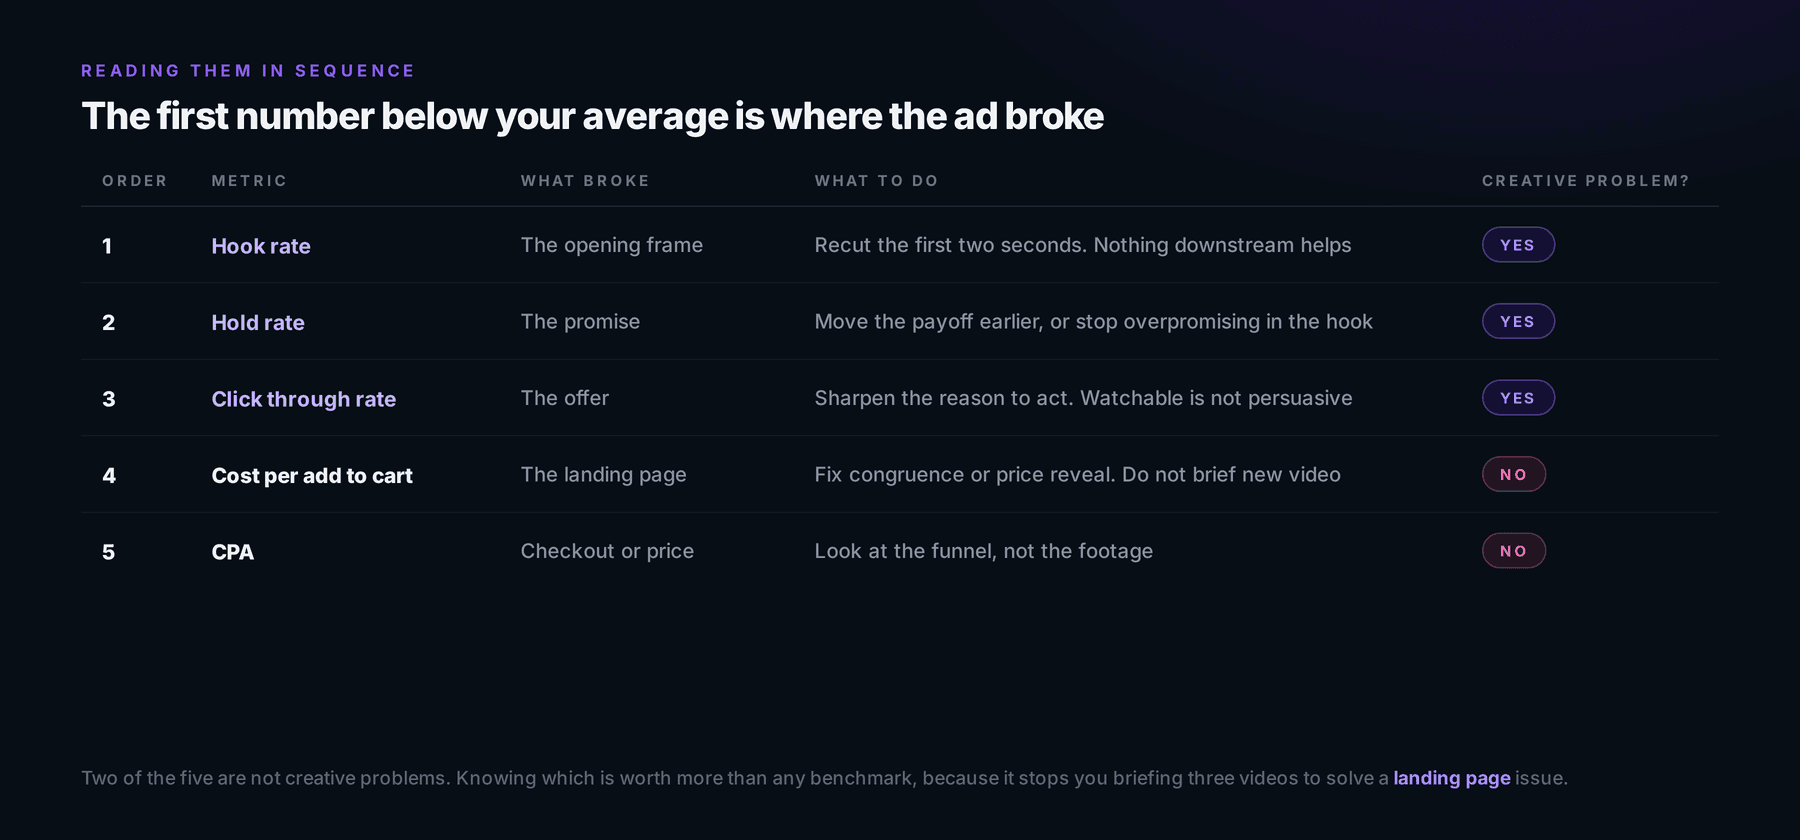Click the METRIC column header

click(249, 181)
